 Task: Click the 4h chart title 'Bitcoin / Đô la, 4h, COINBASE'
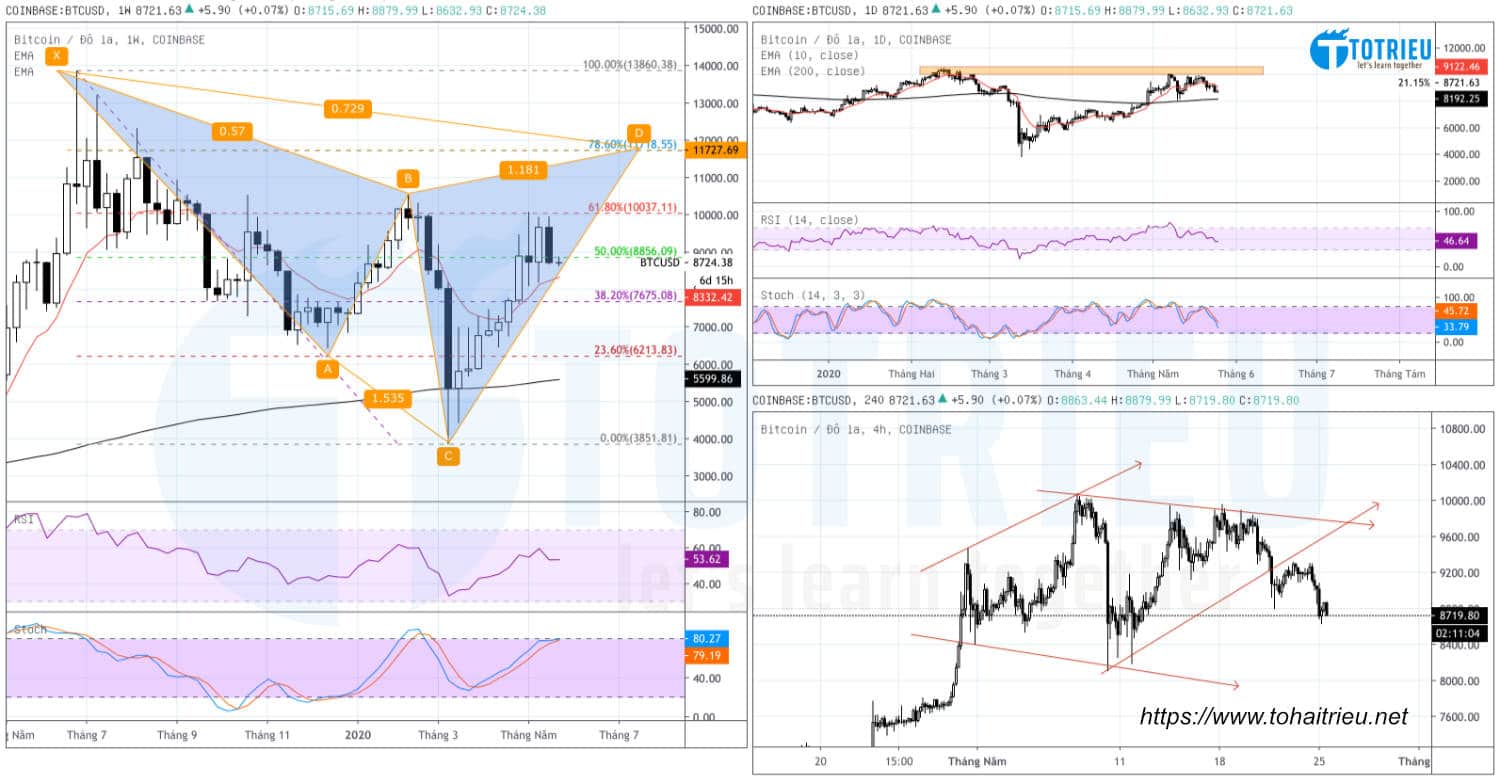[856, 429]
